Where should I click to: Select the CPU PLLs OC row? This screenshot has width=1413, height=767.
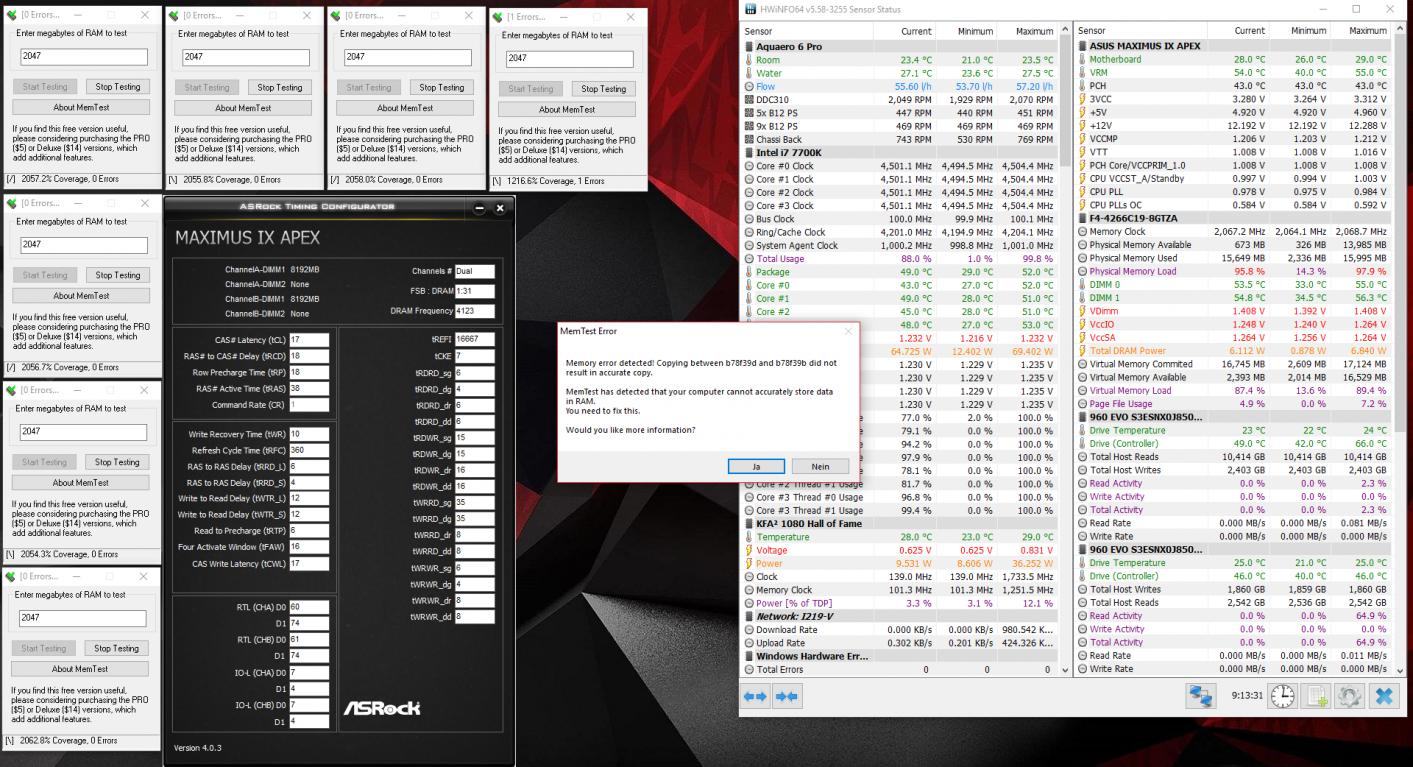click(x=1233, y=205)
